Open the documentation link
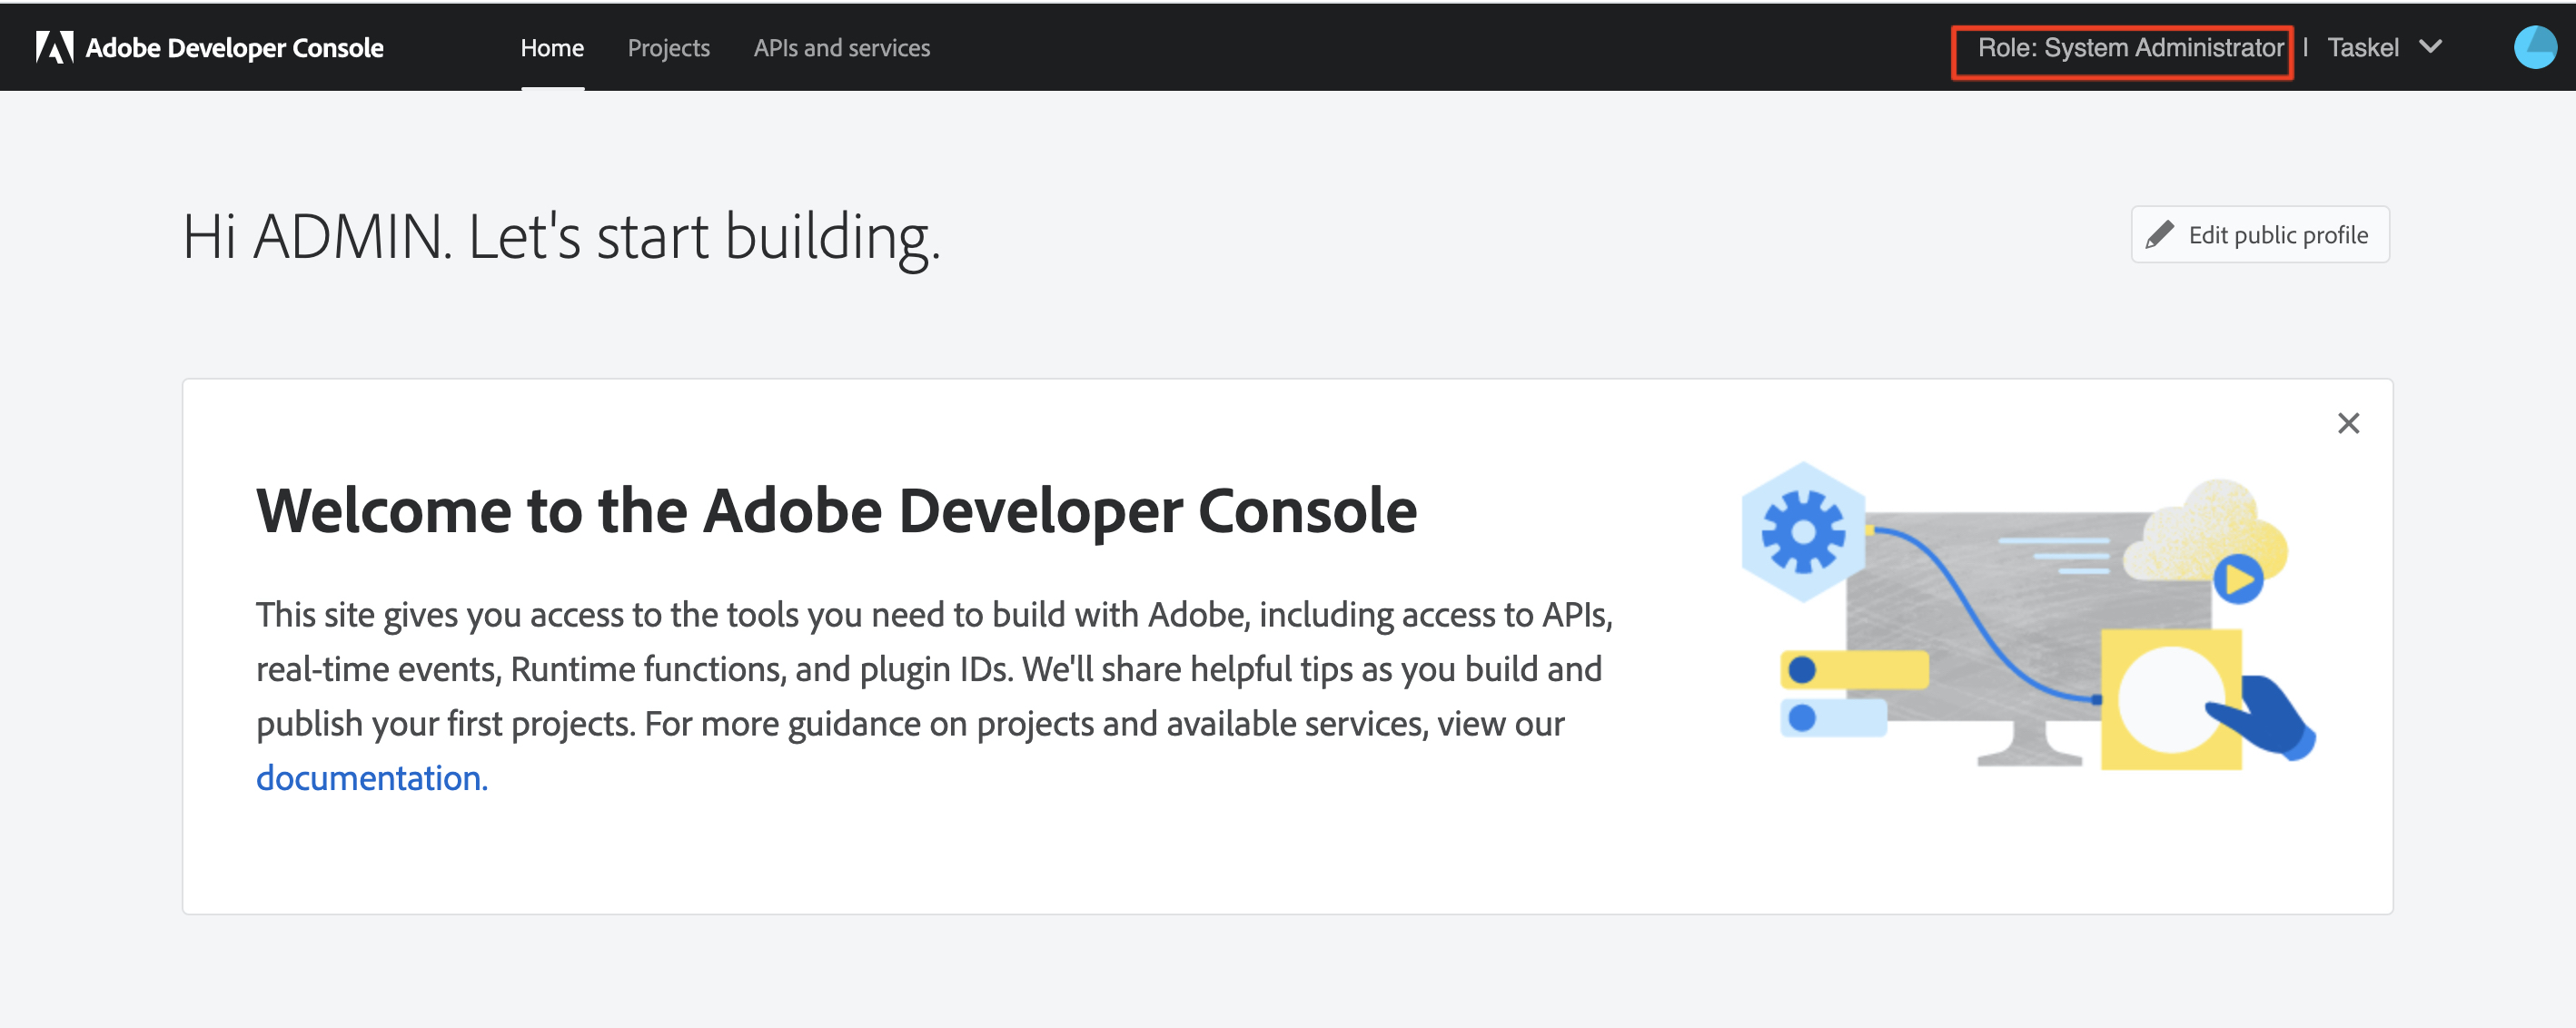Viewport: 2576px width, 1028px height. 371,778
